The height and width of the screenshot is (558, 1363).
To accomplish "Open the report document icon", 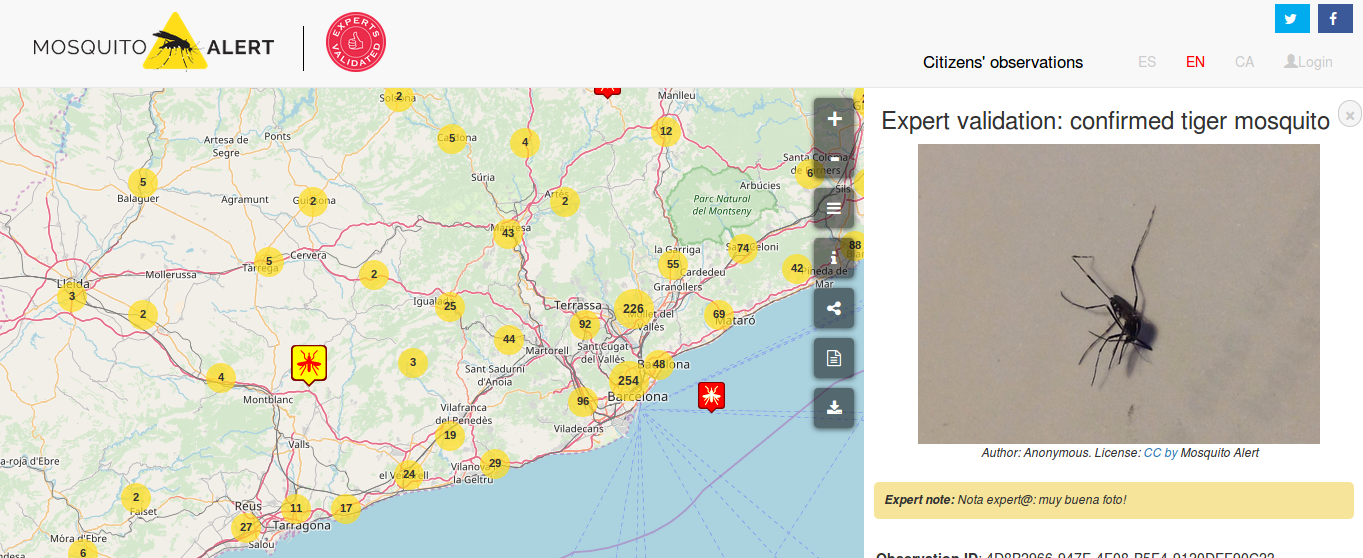I will click(834, 358).
